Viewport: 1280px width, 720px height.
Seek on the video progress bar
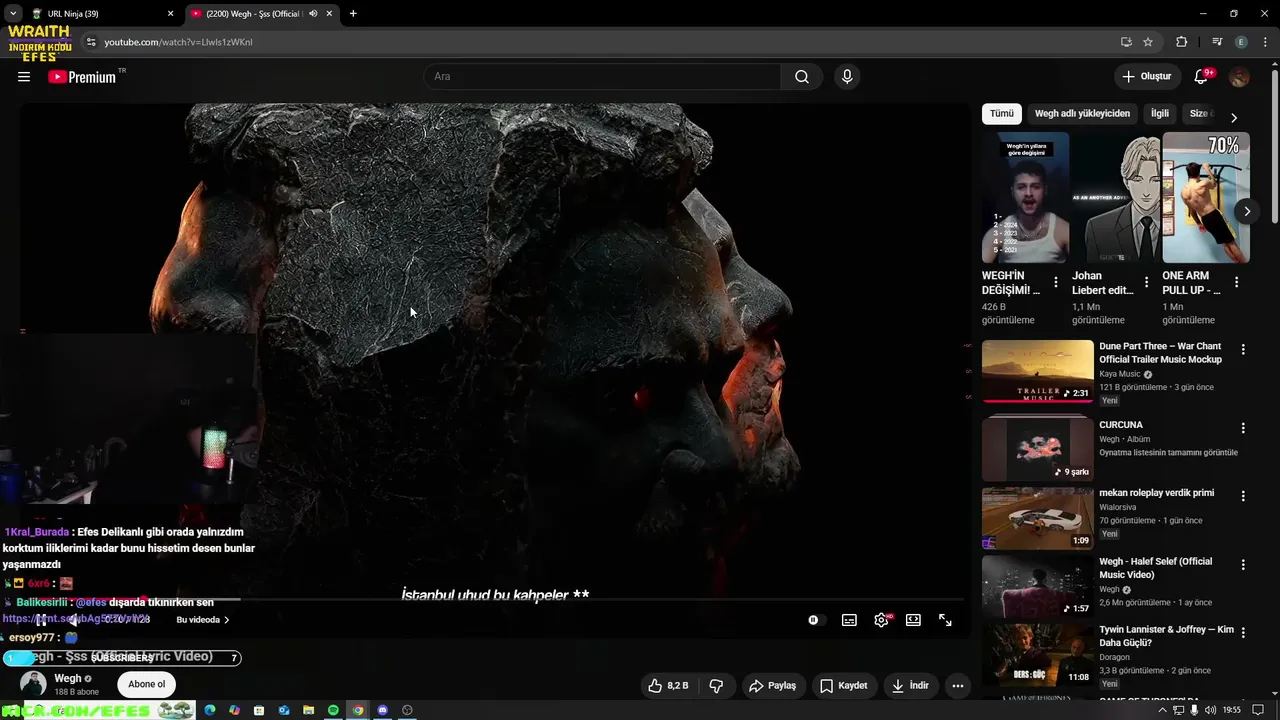494,600
